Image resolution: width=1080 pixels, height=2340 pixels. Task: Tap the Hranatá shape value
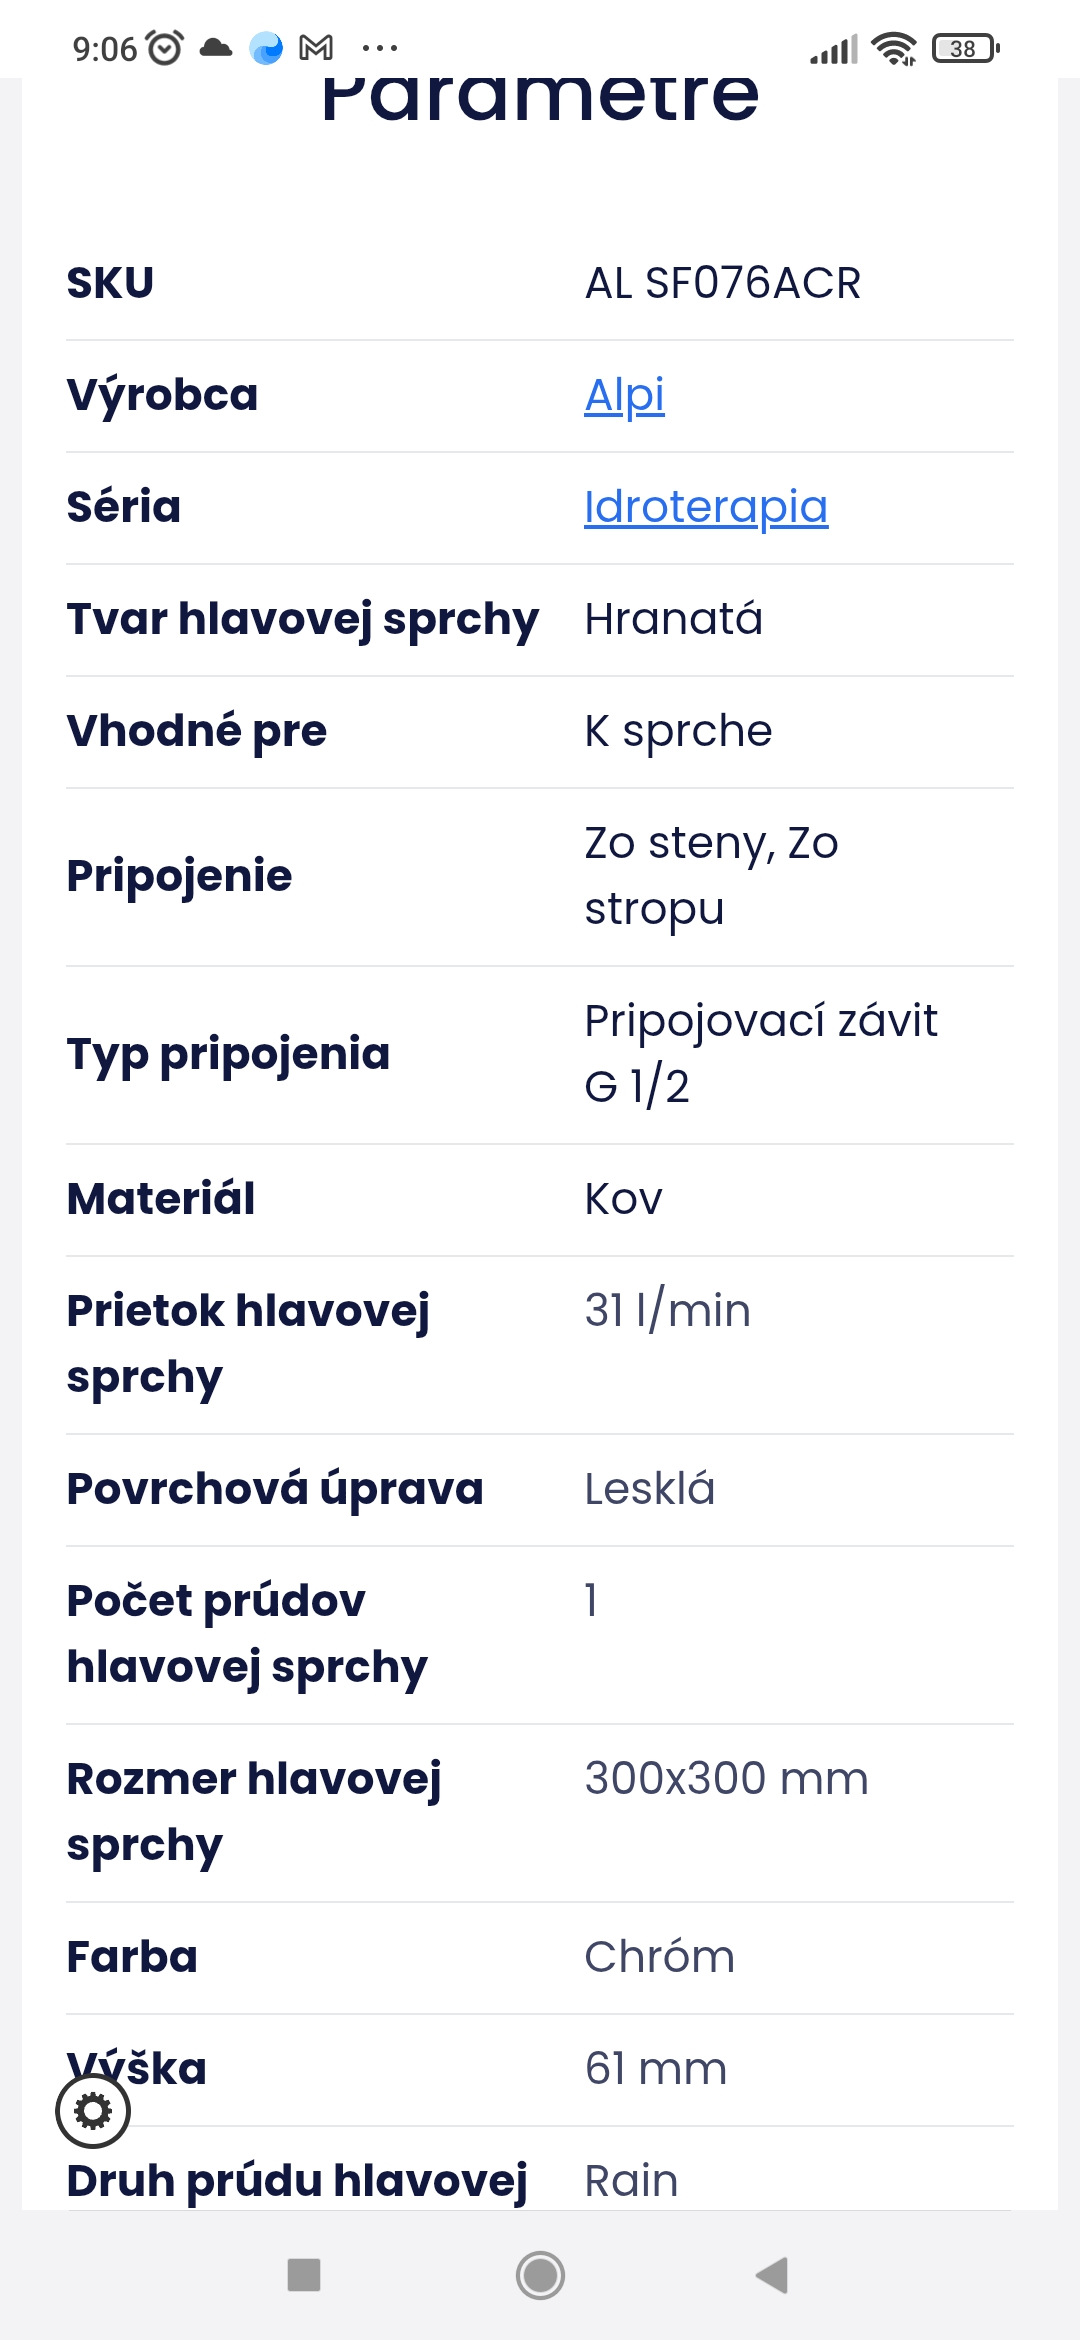coord(673,620)
